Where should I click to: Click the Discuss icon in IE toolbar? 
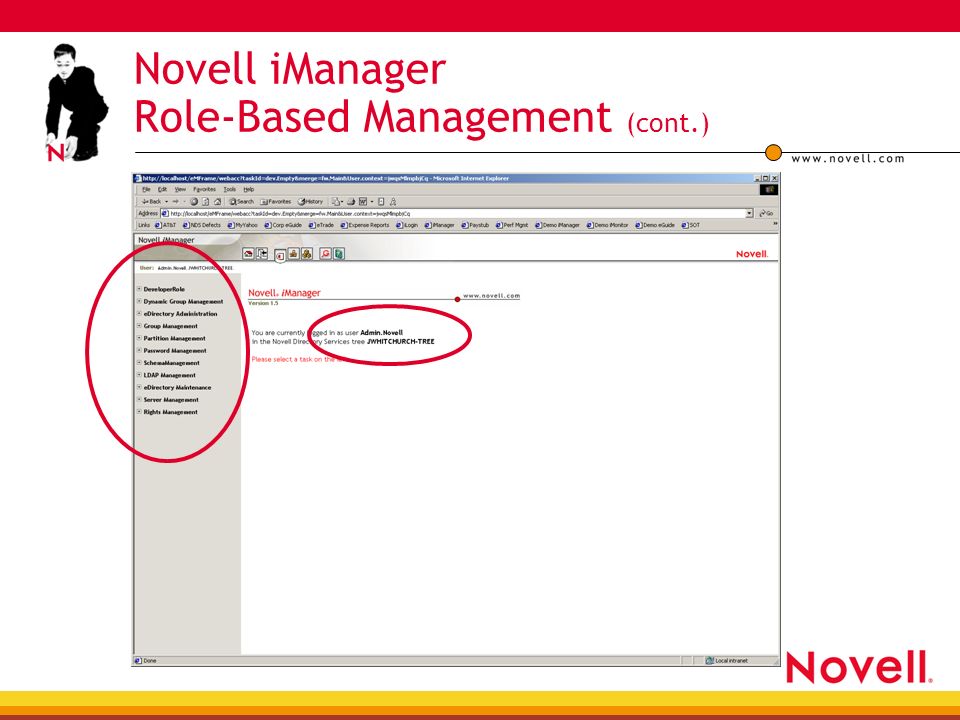pyautogui.click(x=381, y=201)
